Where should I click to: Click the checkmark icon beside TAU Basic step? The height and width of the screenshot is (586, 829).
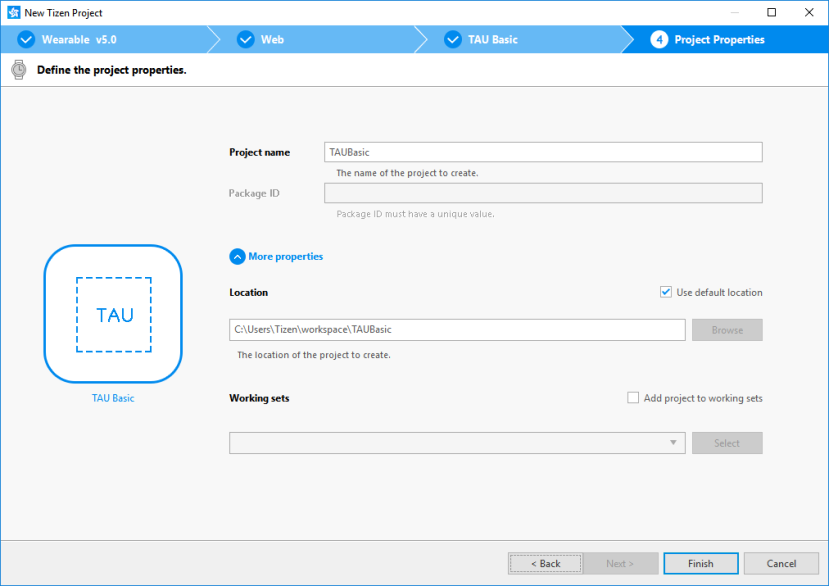click(x=452, y=40)
